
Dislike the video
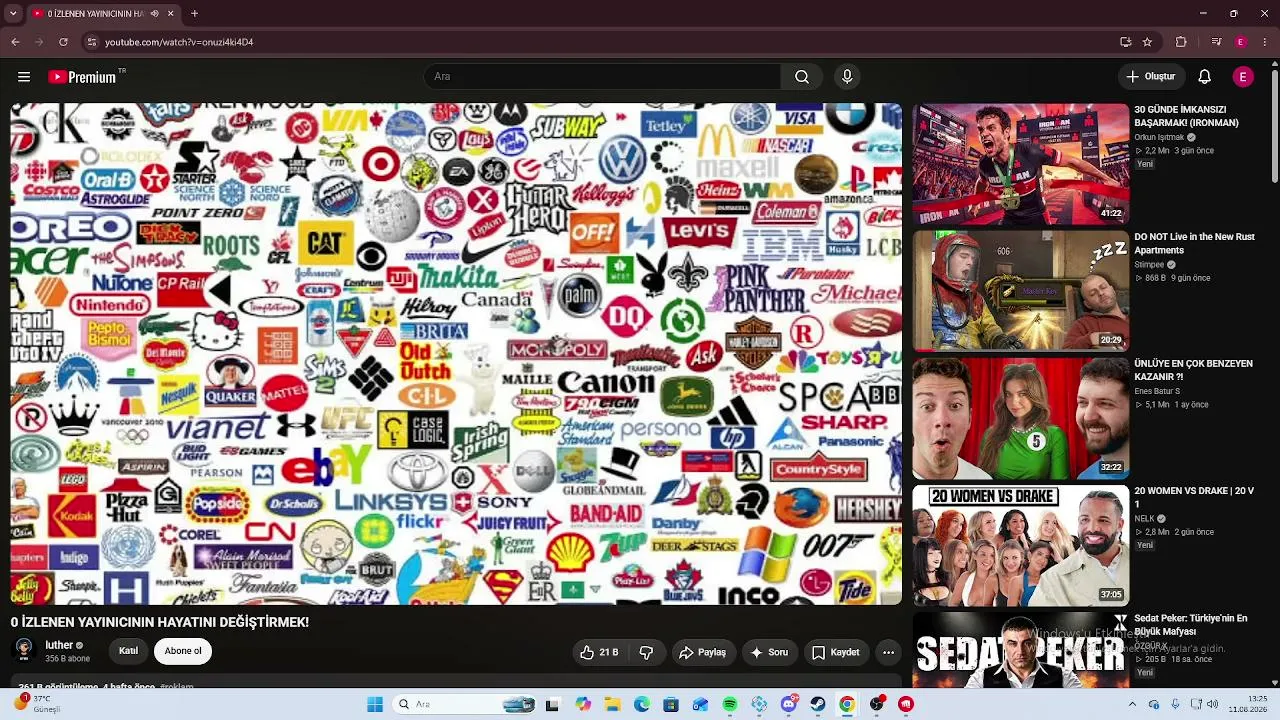tap(646, 653)
